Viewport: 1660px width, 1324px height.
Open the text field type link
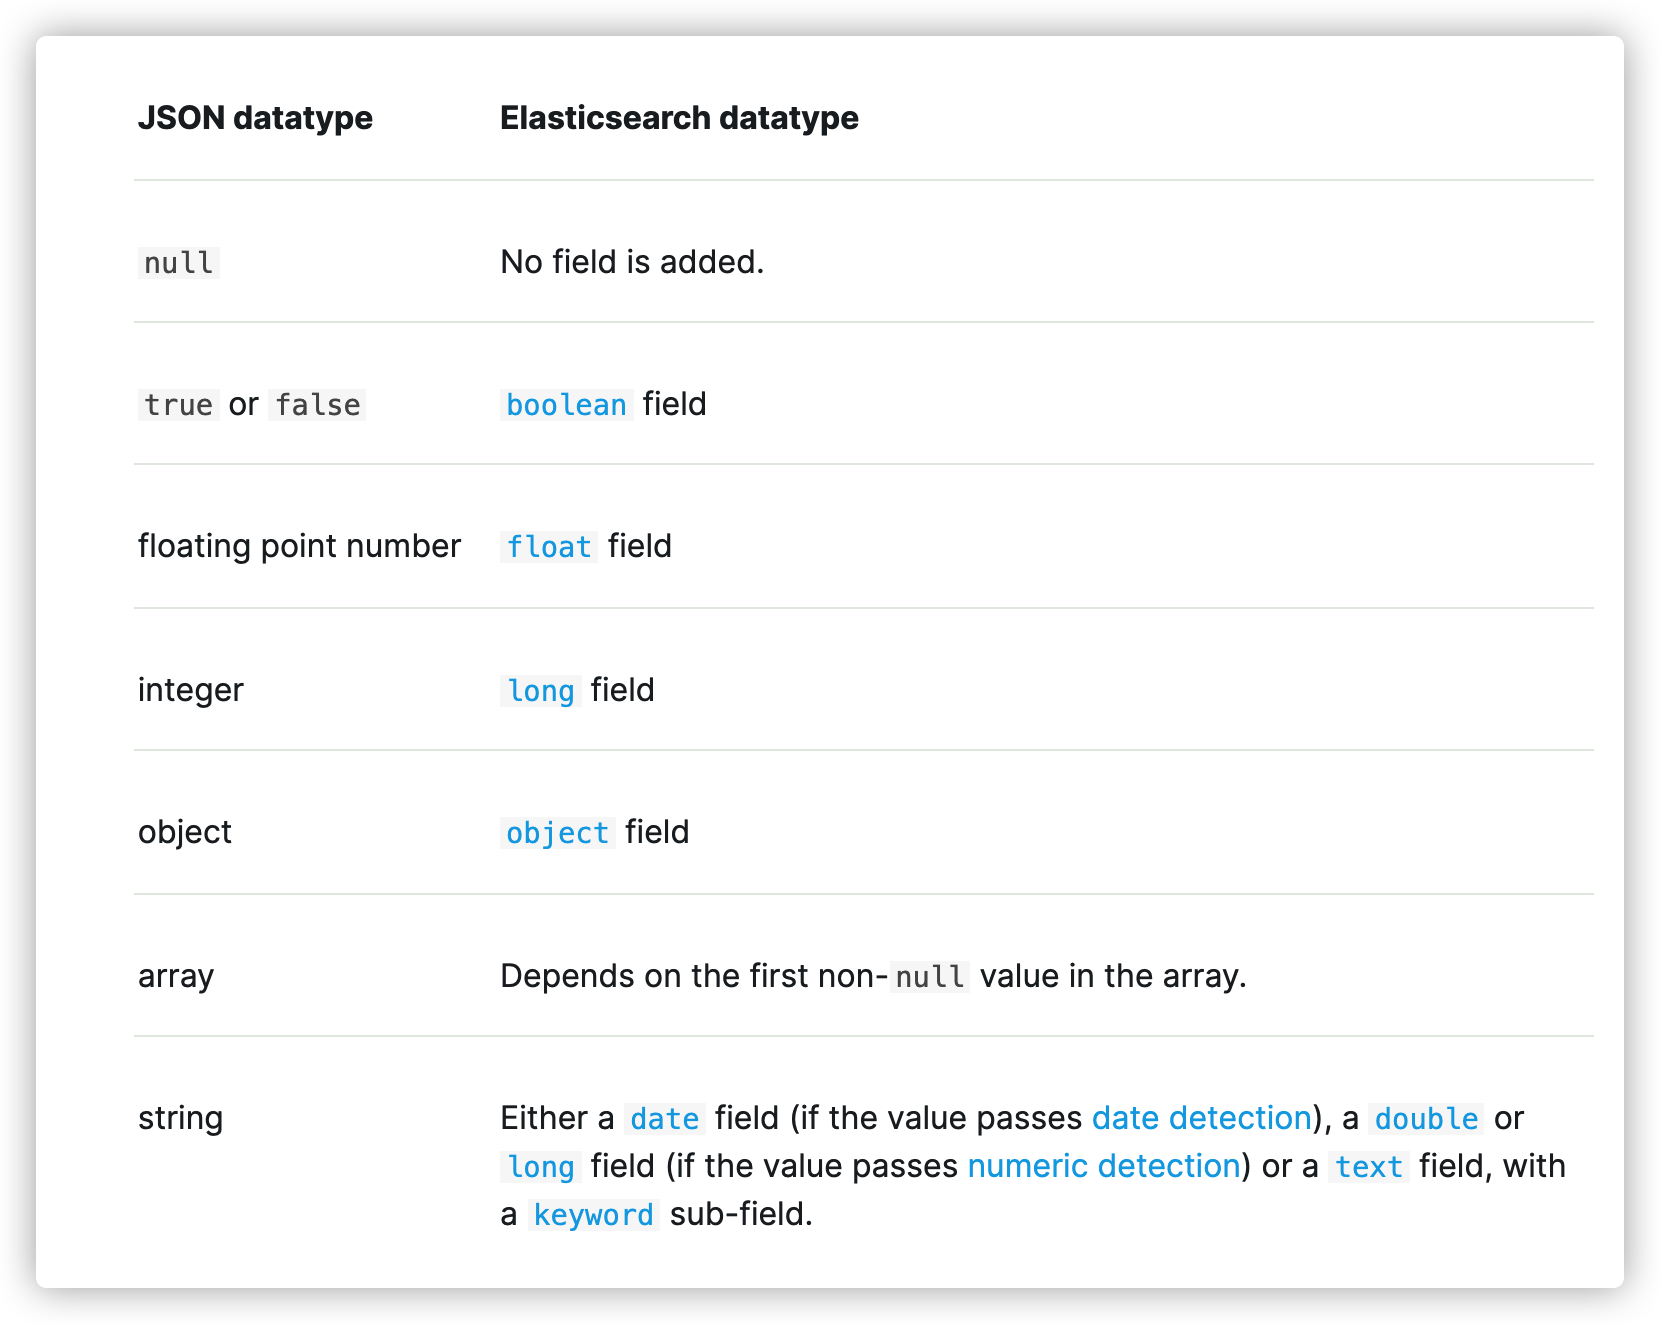[x=1368, y=1167]
